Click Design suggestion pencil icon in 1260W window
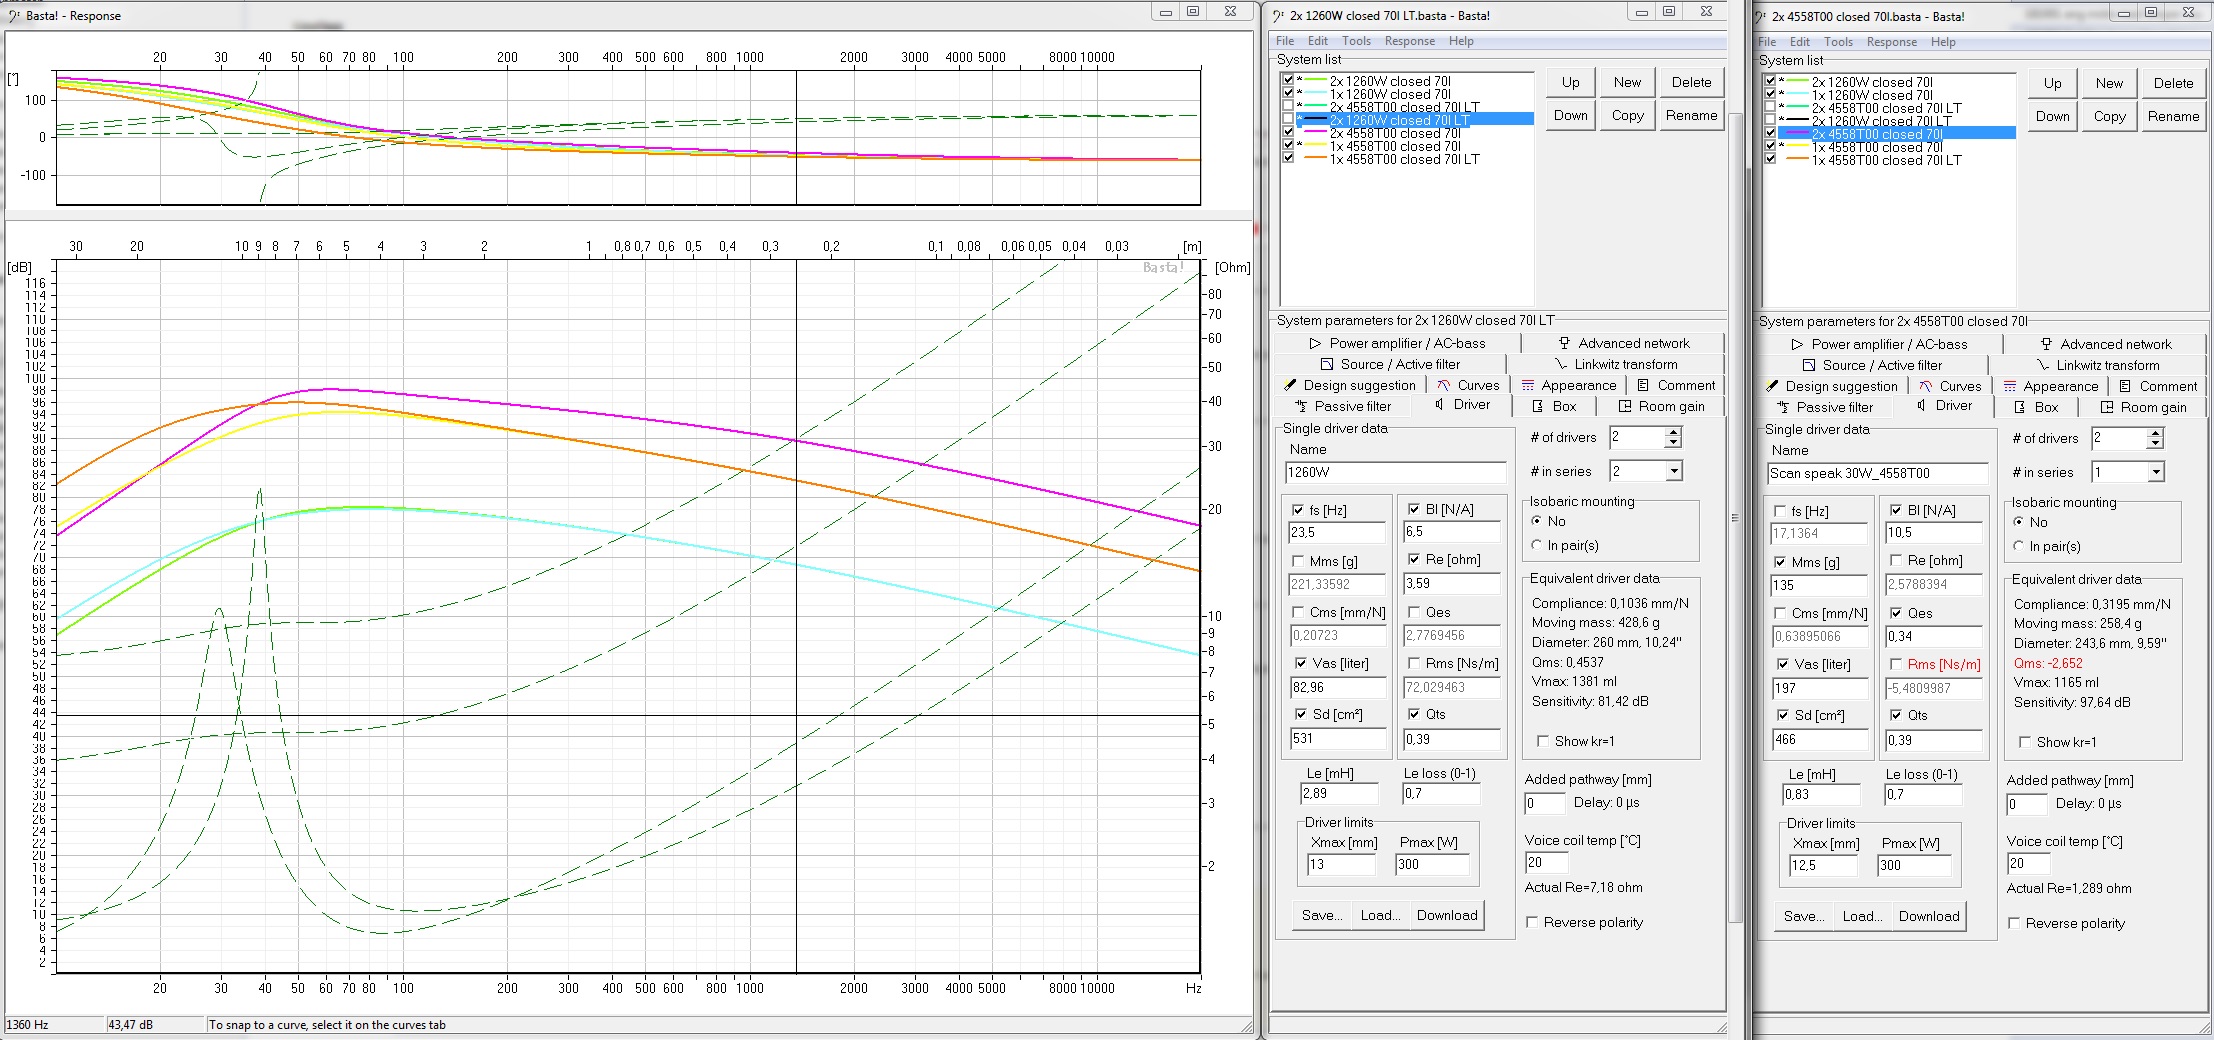 pyautogui.click(x=1291, y=385)
